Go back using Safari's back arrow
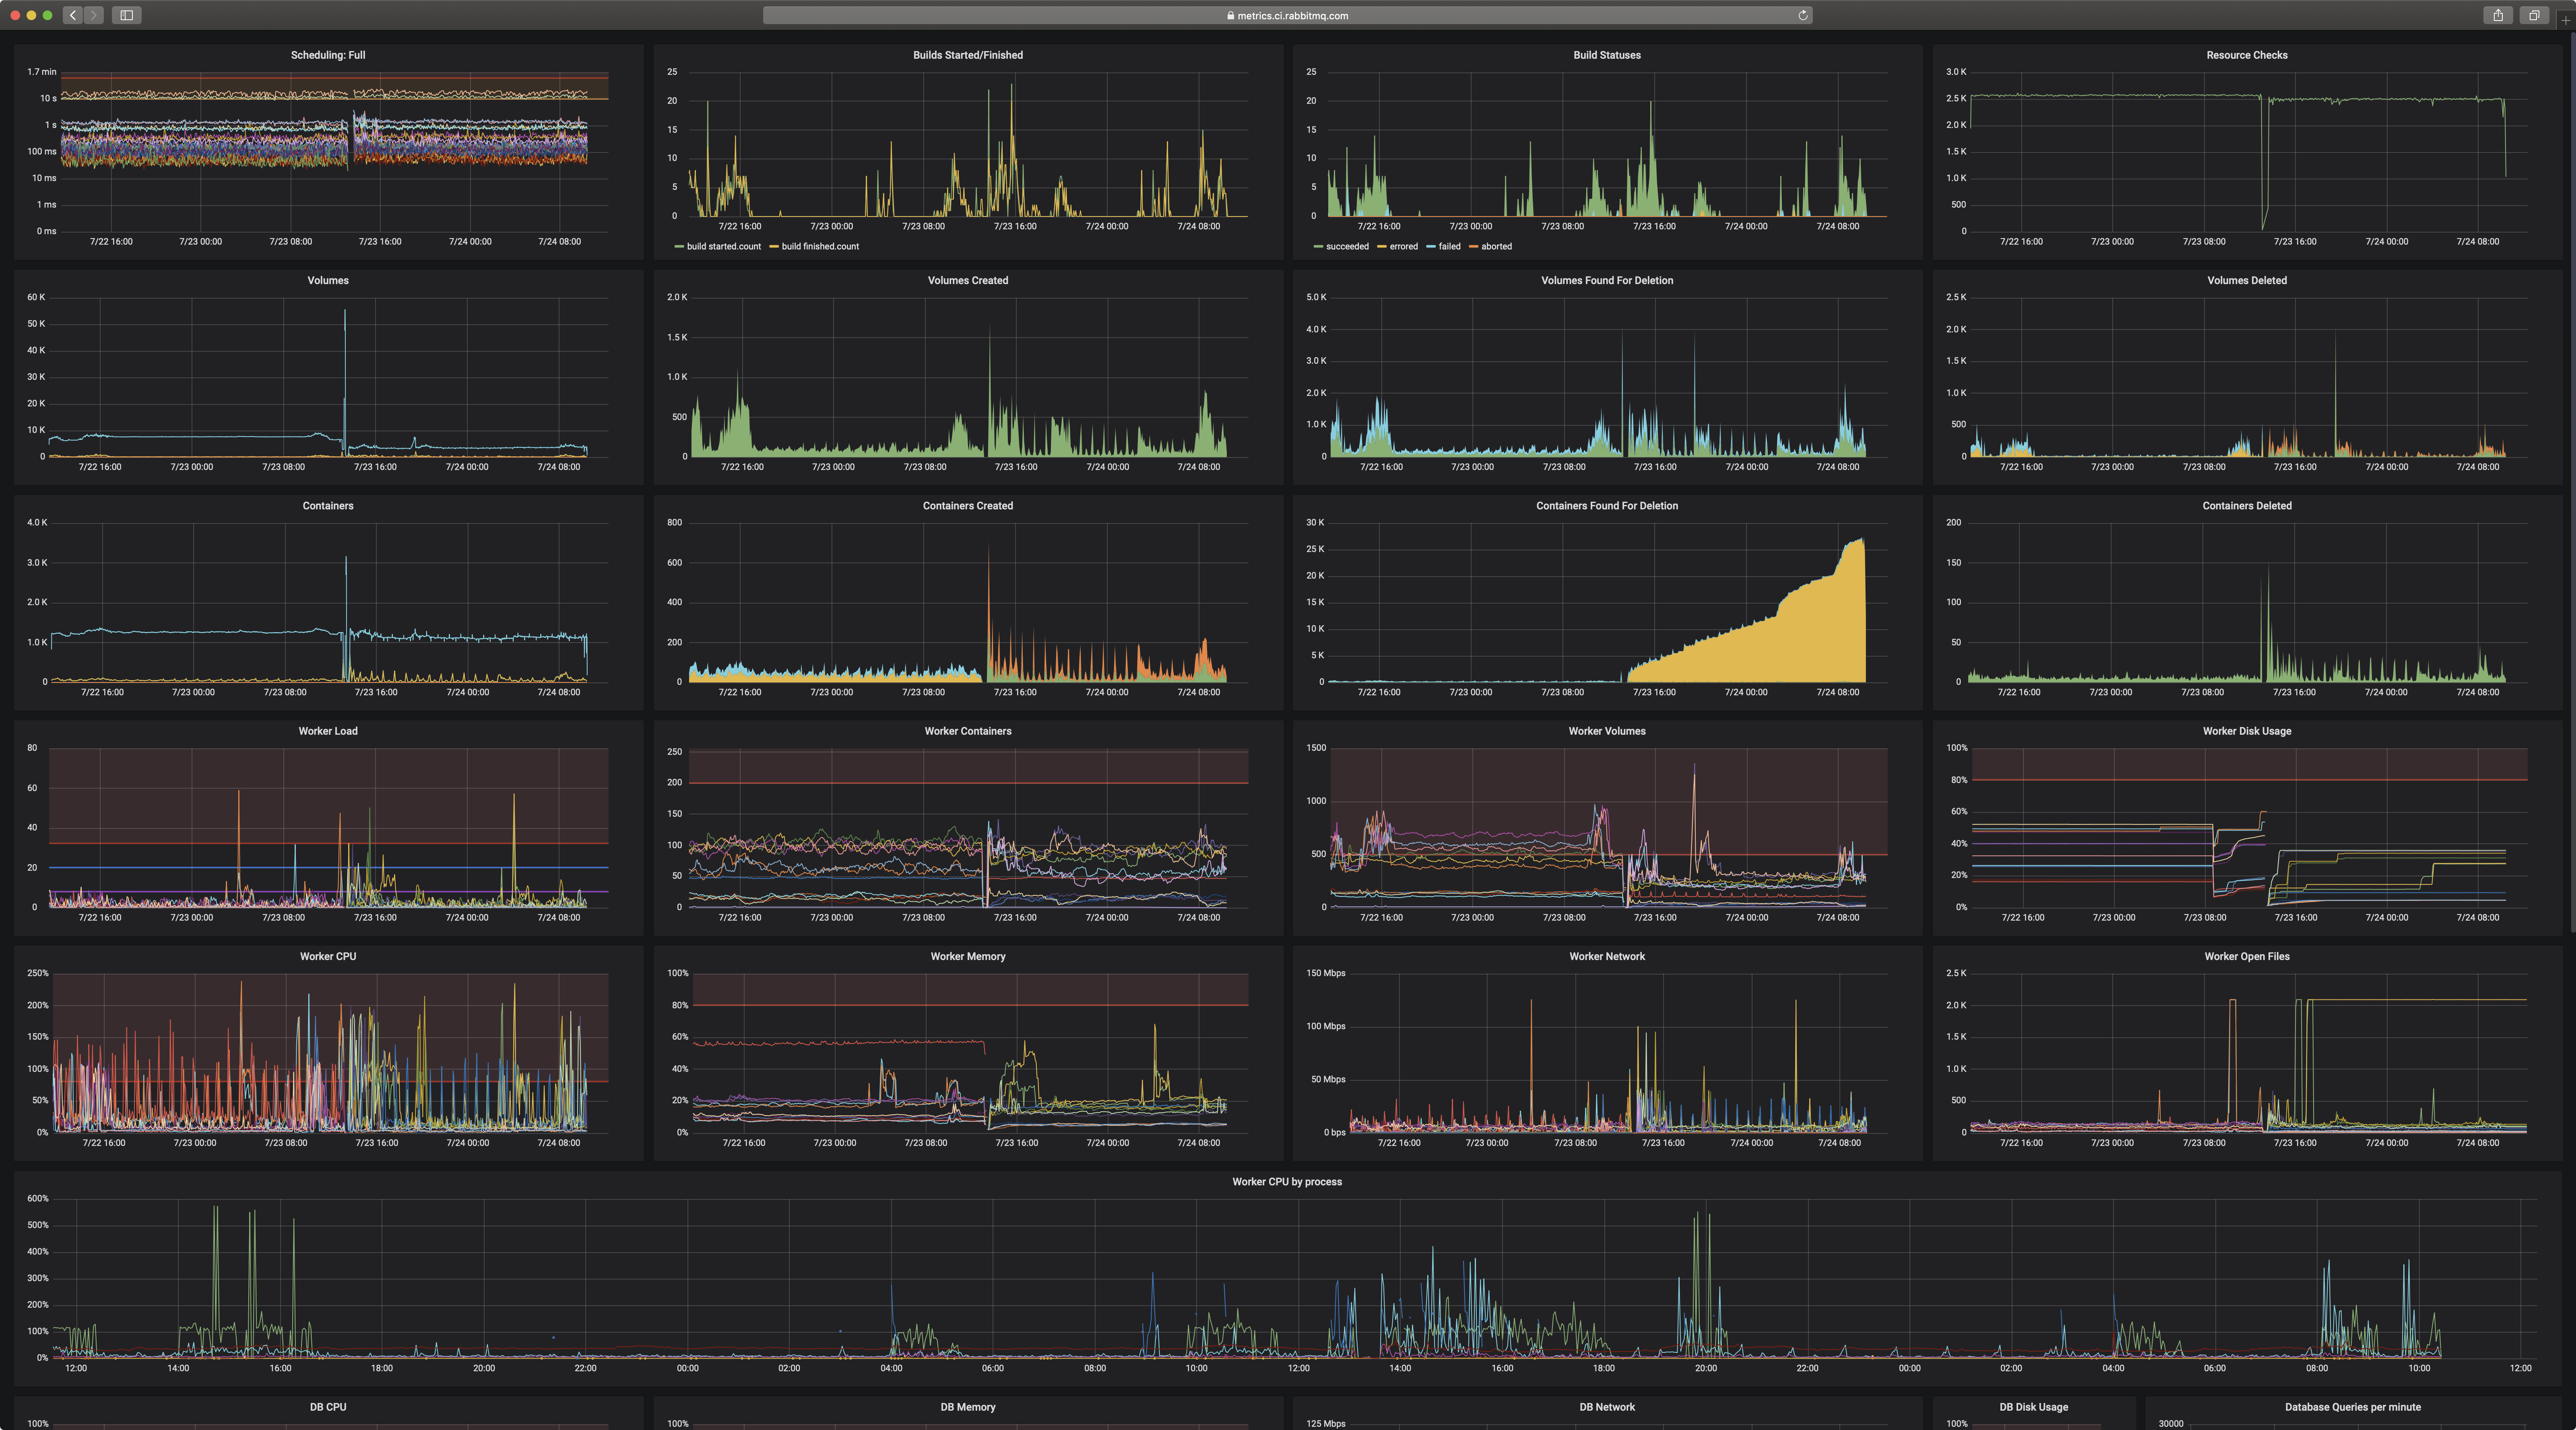This screenshot has width=2576, height=1430. point(73,15)
